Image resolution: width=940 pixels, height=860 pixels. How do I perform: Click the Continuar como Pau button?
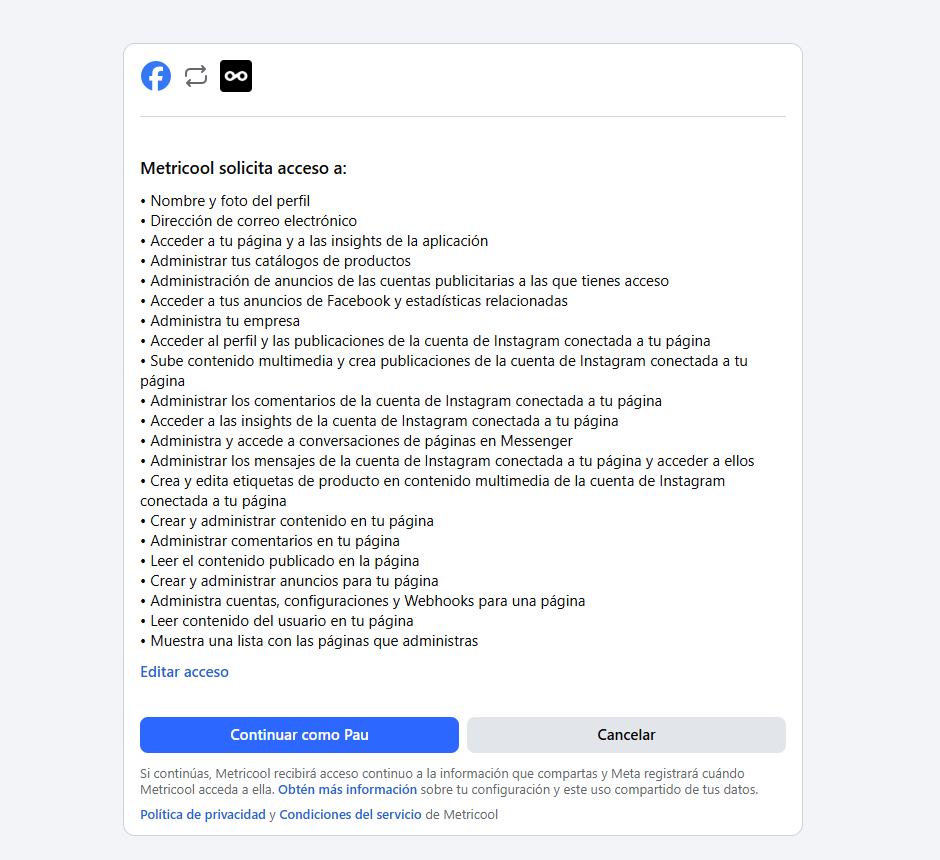tap(299, 735)
